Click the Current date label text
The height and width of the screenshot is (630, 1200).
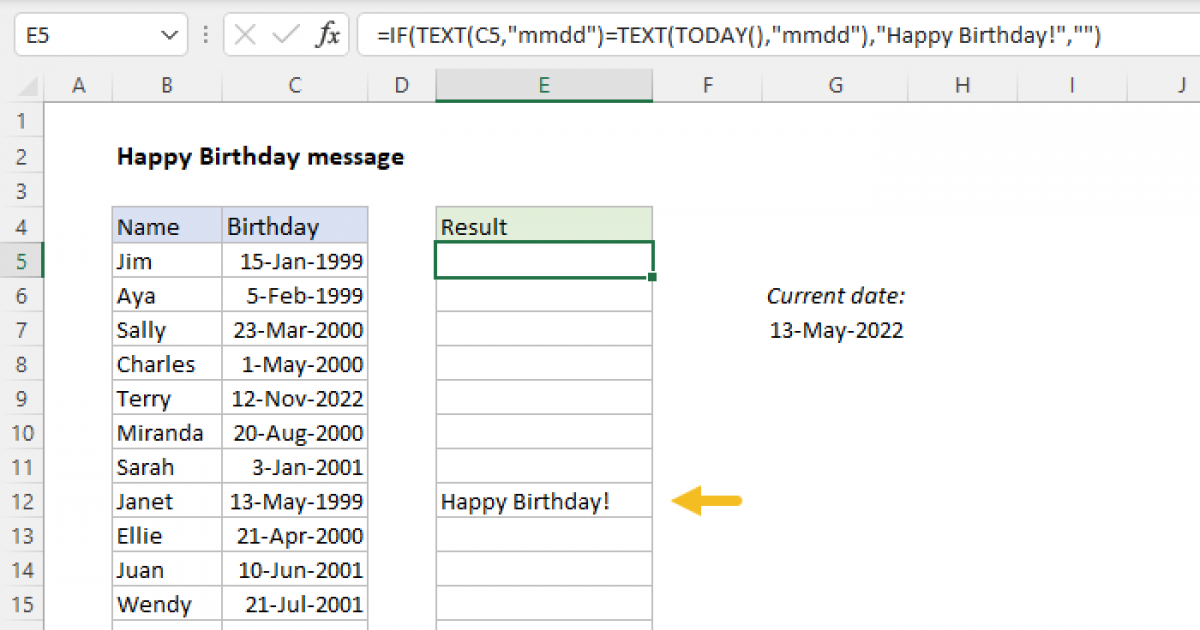coord(836,295)
